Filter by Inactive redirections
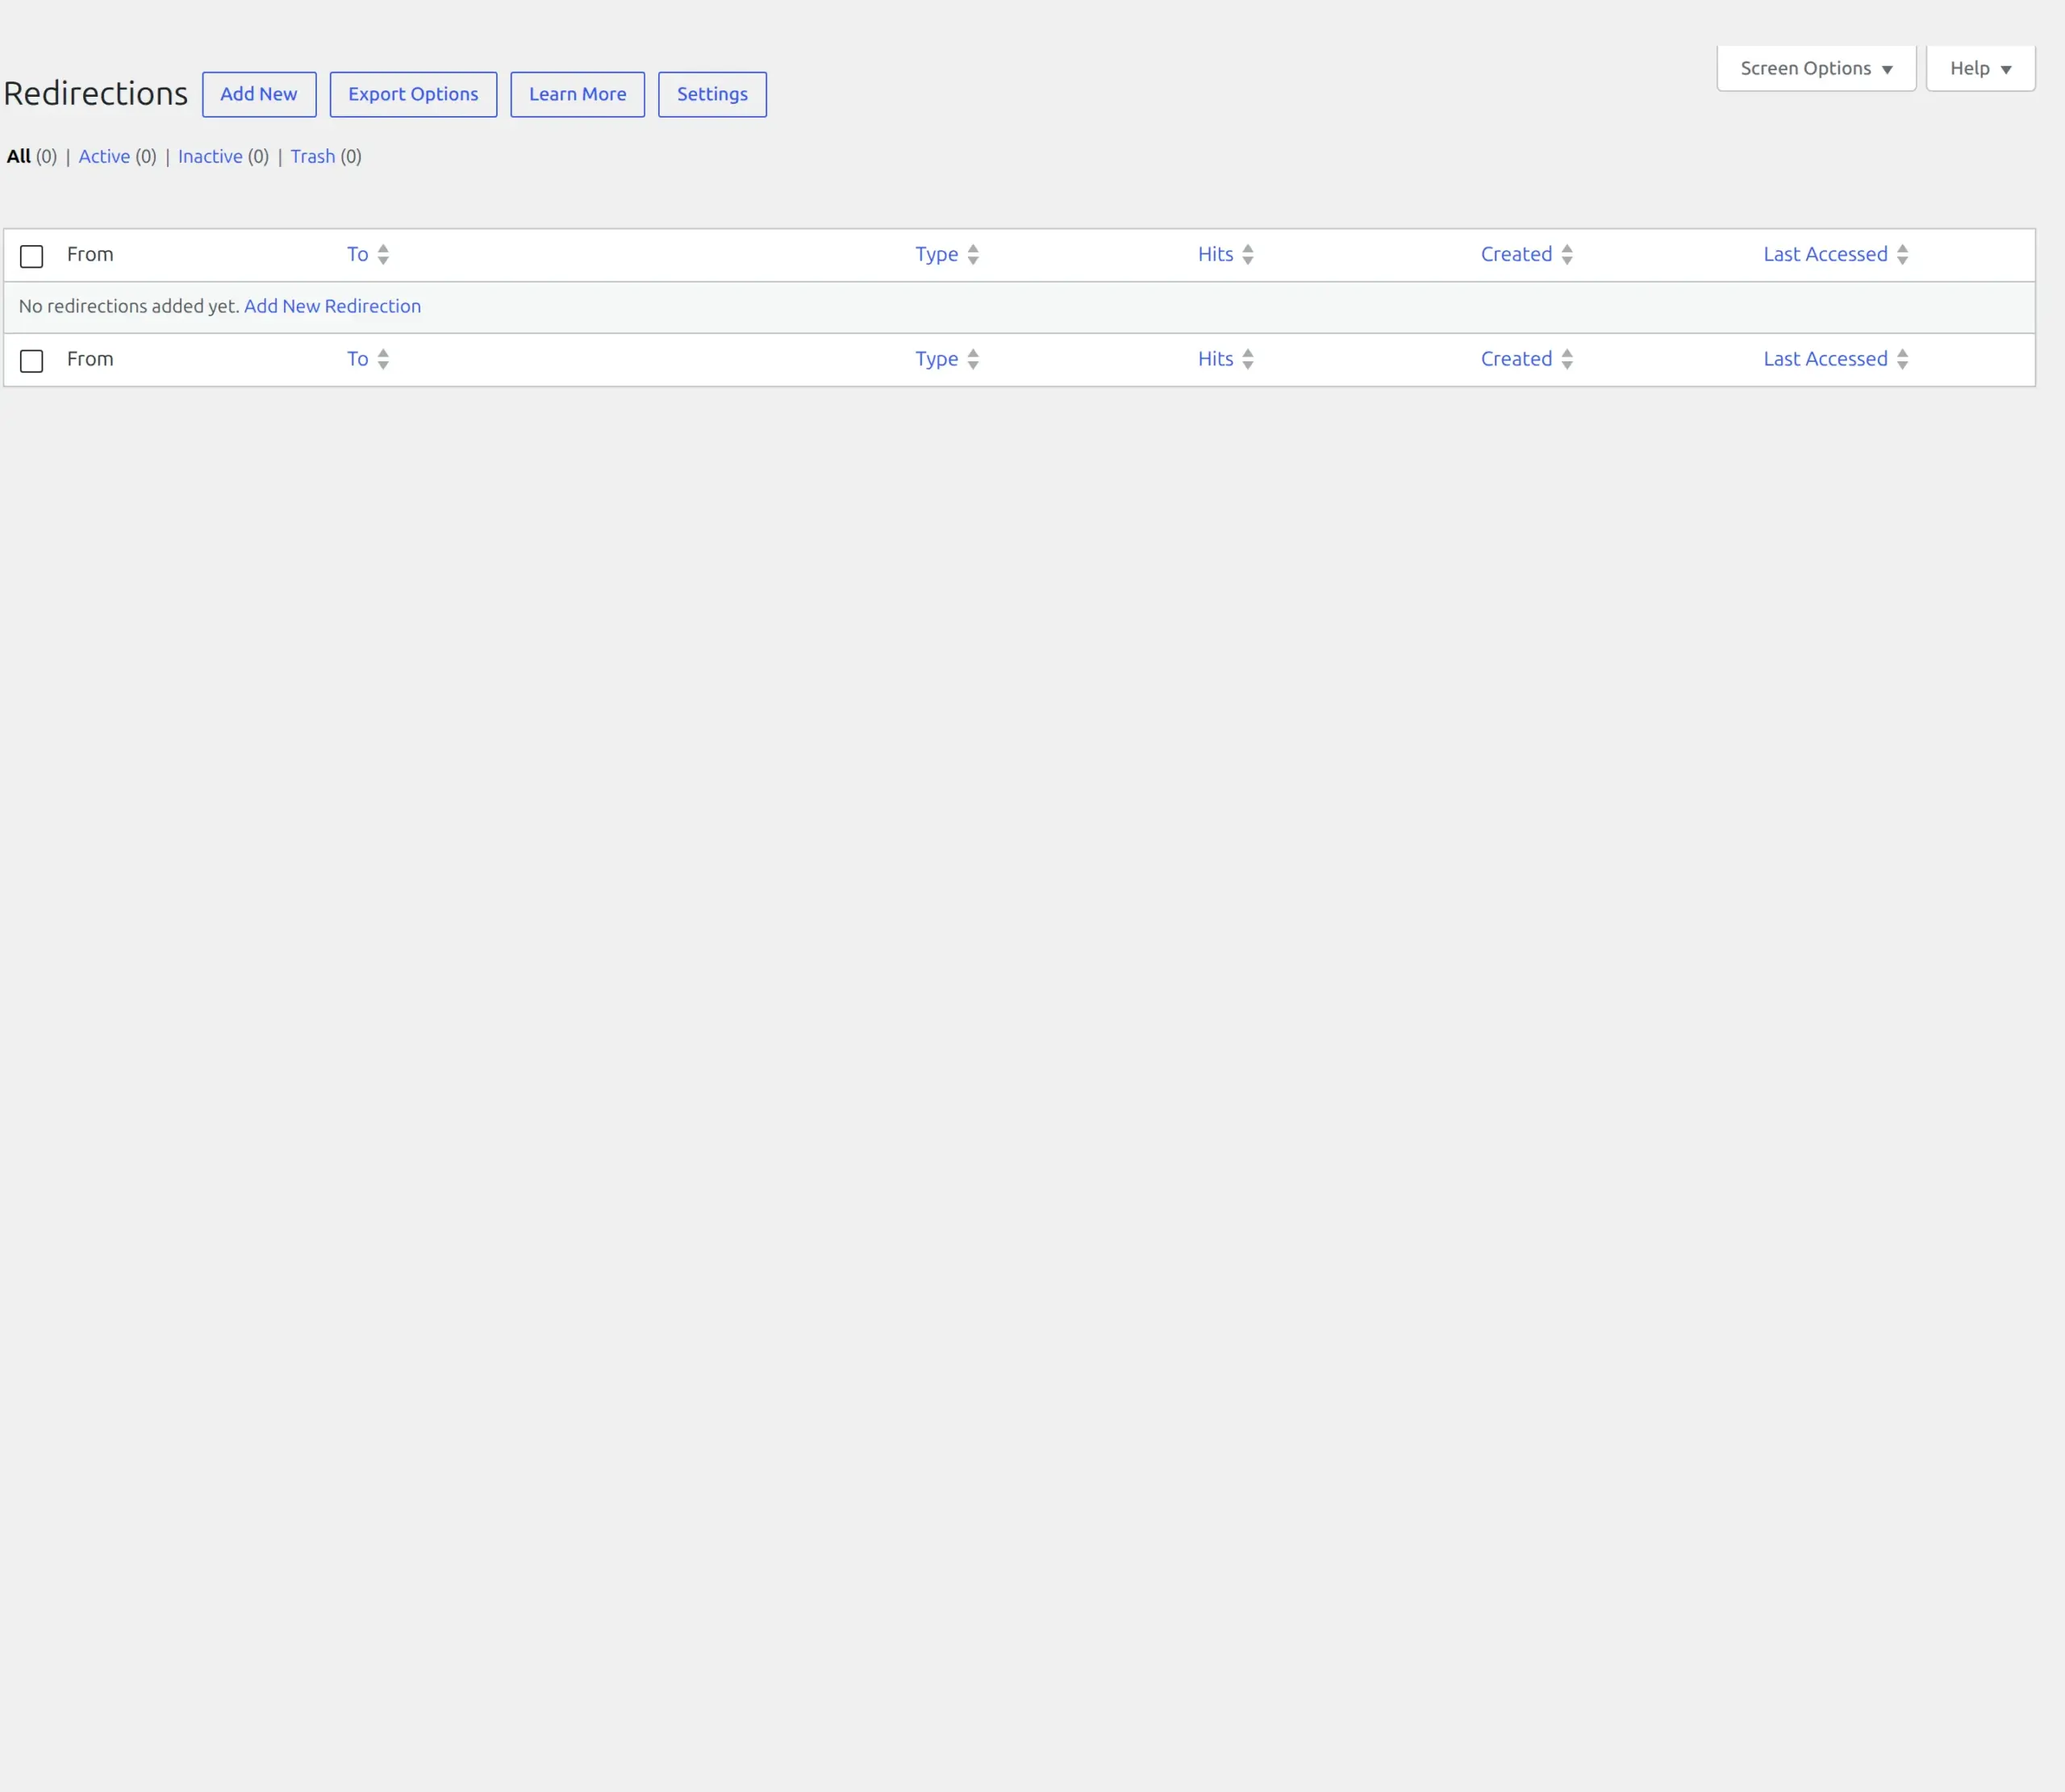The image size is (2065, 1792). point(210,156)
